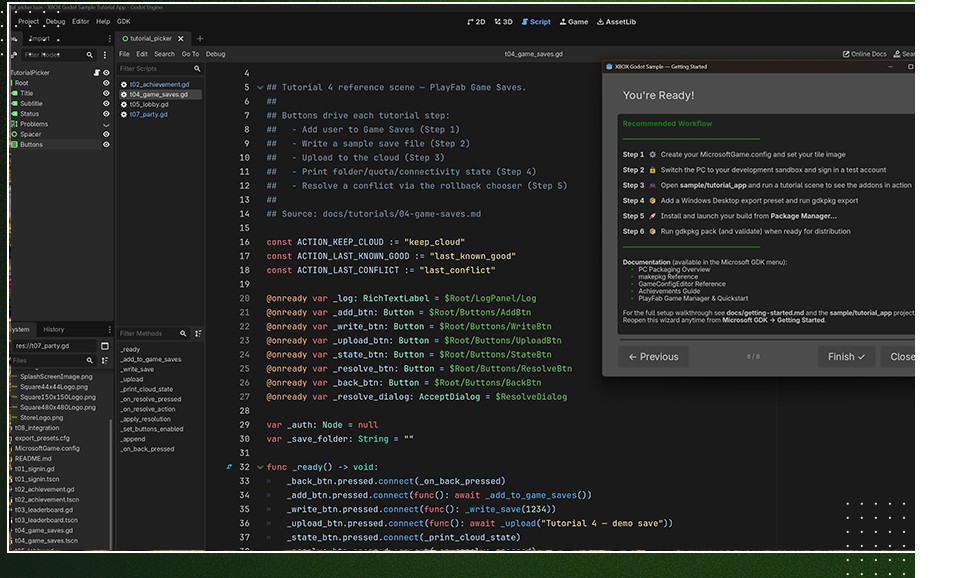The height and width of the screenshot is (578, 955).
Task: Open file sort options in FileSystem dock
Action: tap(104, 361)
